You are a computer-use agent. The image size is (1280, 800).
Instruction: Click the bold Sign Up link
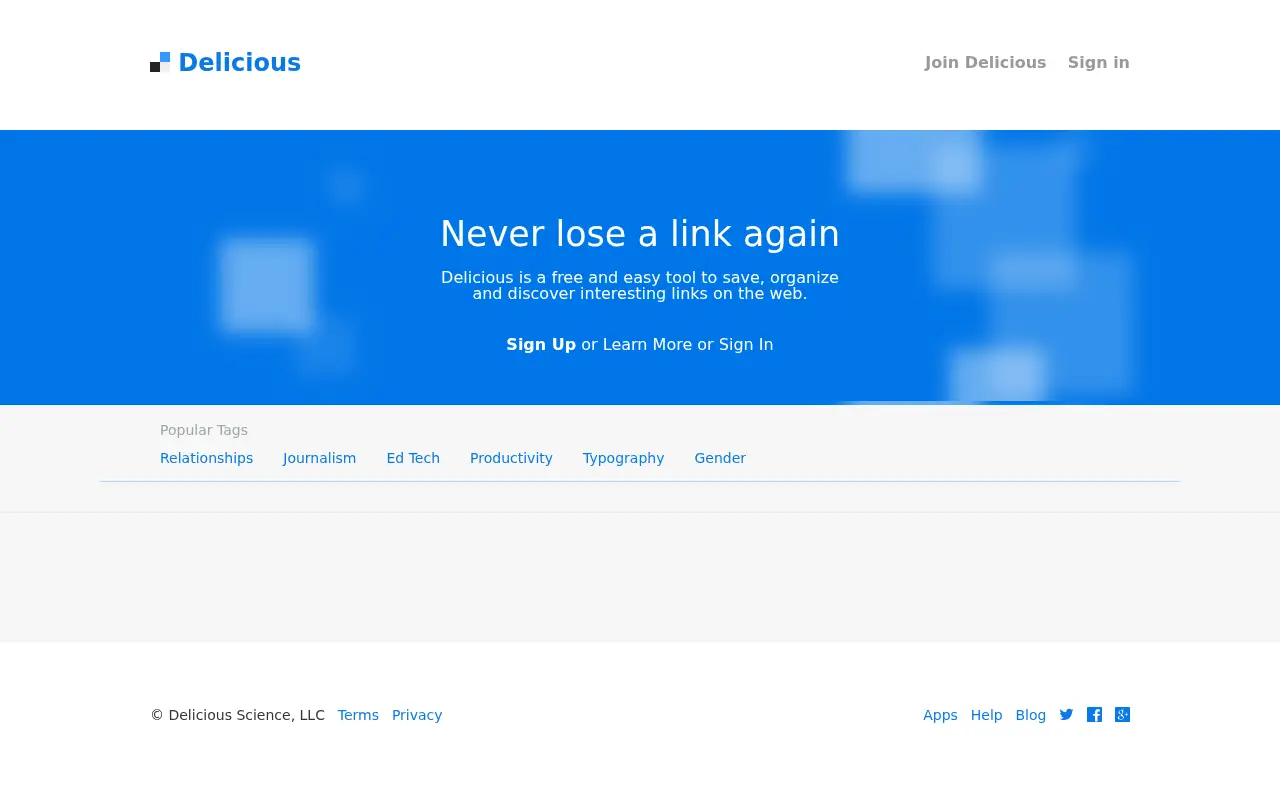pos(541,345)
